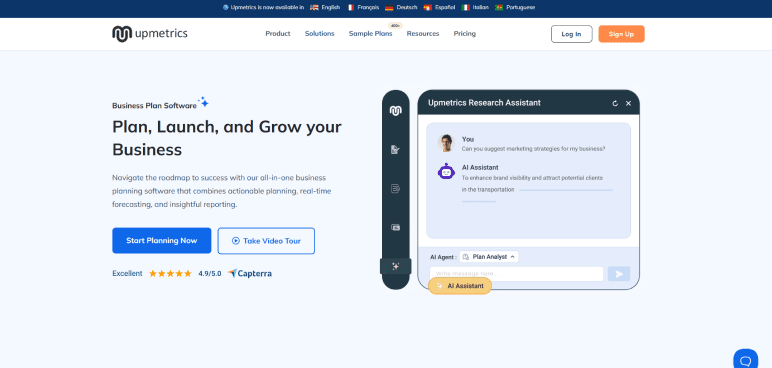Click Start Planning Now button
Screen dimensions: 772x368
point(161,240)
